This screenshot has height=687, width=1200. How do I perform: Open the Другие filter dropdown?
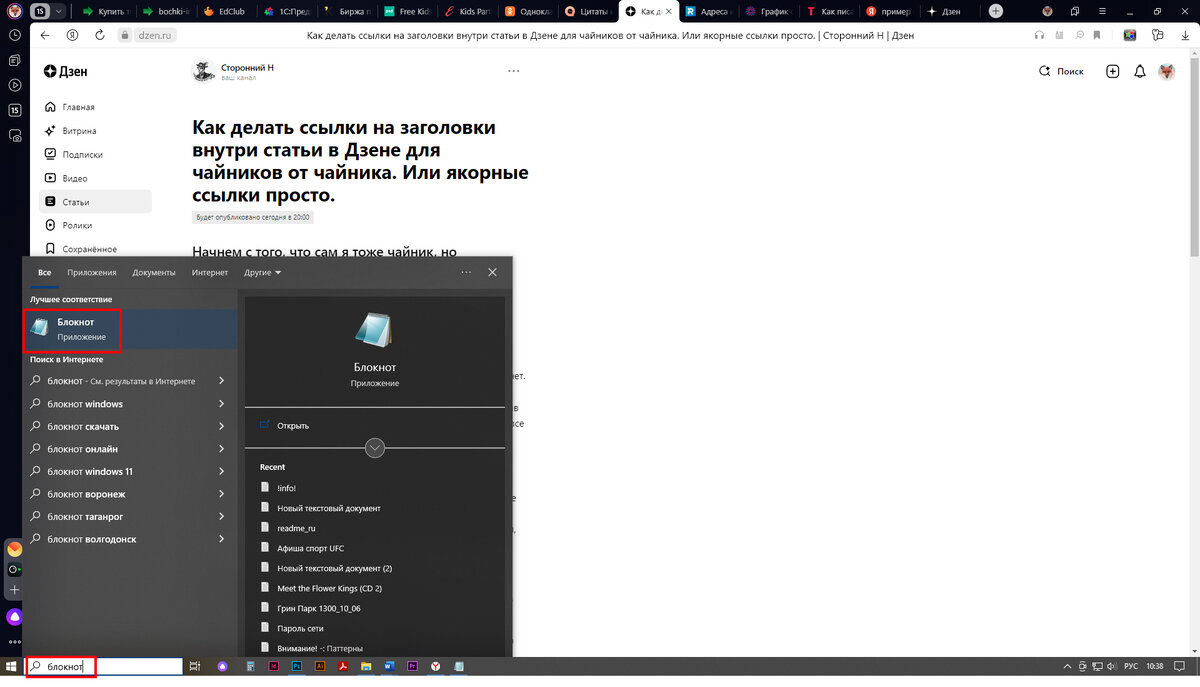tap(263, 272)
